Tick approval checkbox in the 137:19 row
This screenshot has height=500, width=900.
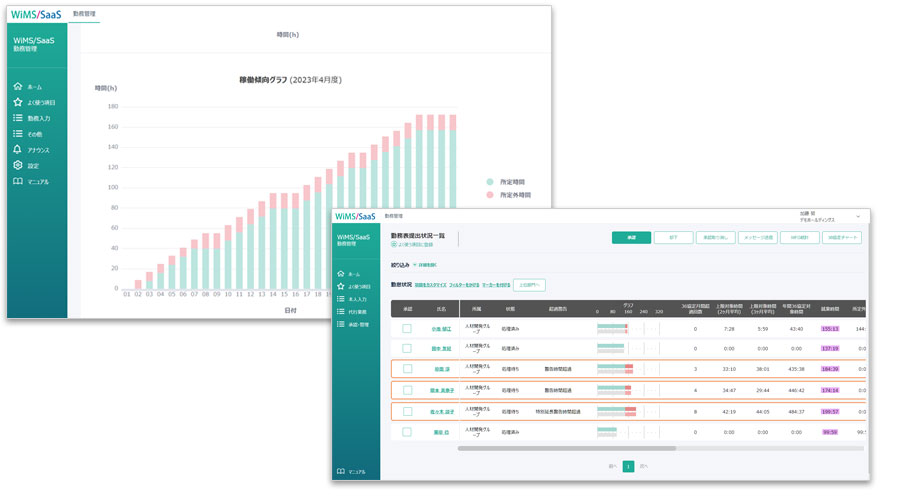coord(407,348)
